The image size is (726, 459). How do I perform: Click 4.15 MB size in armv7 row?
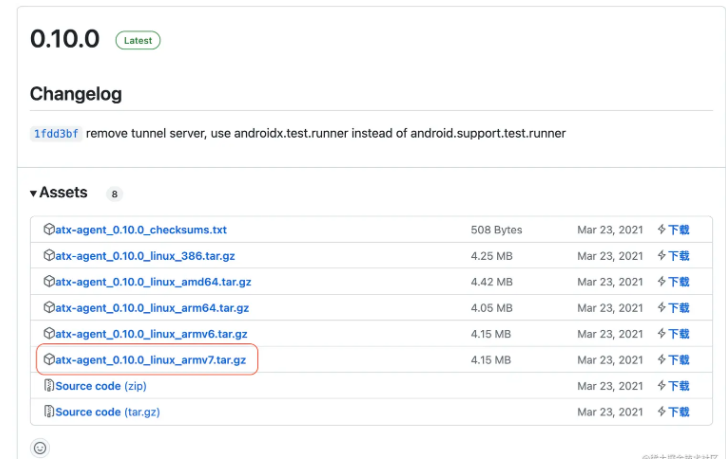coord(491,359)
